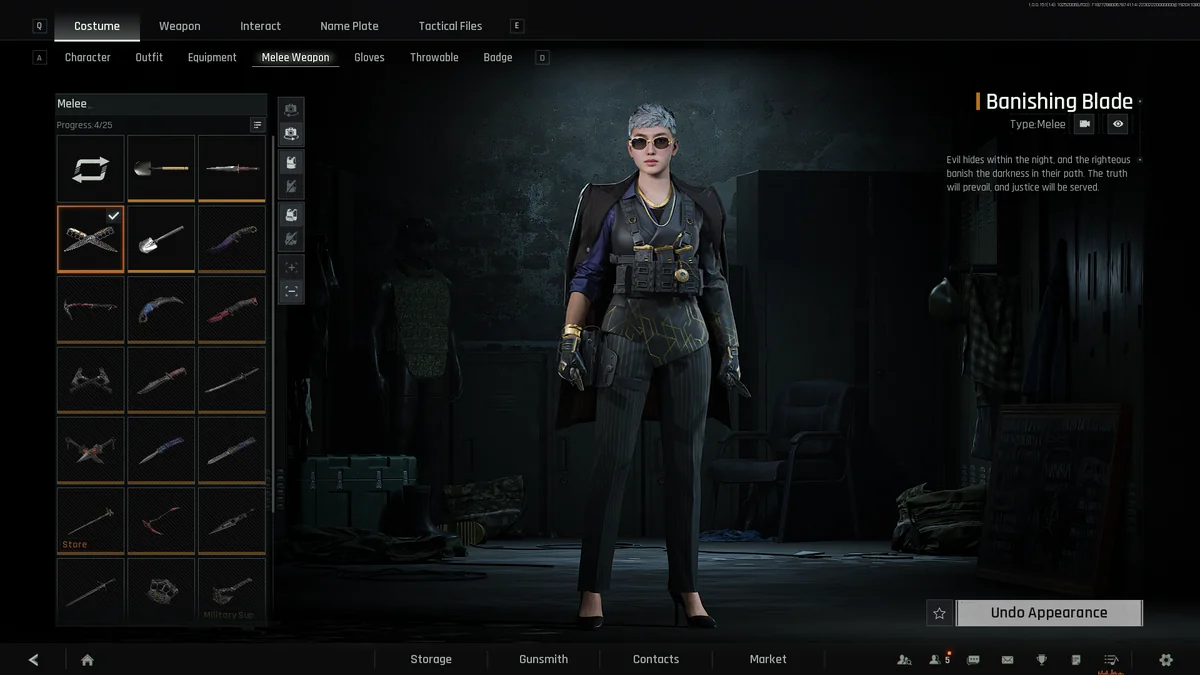Return to lobby via the home icon

87,660
